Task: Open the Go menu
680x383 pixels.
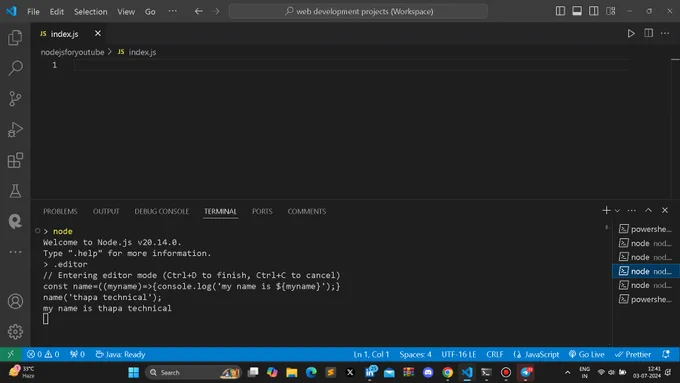Action: (x=150, y=12)
